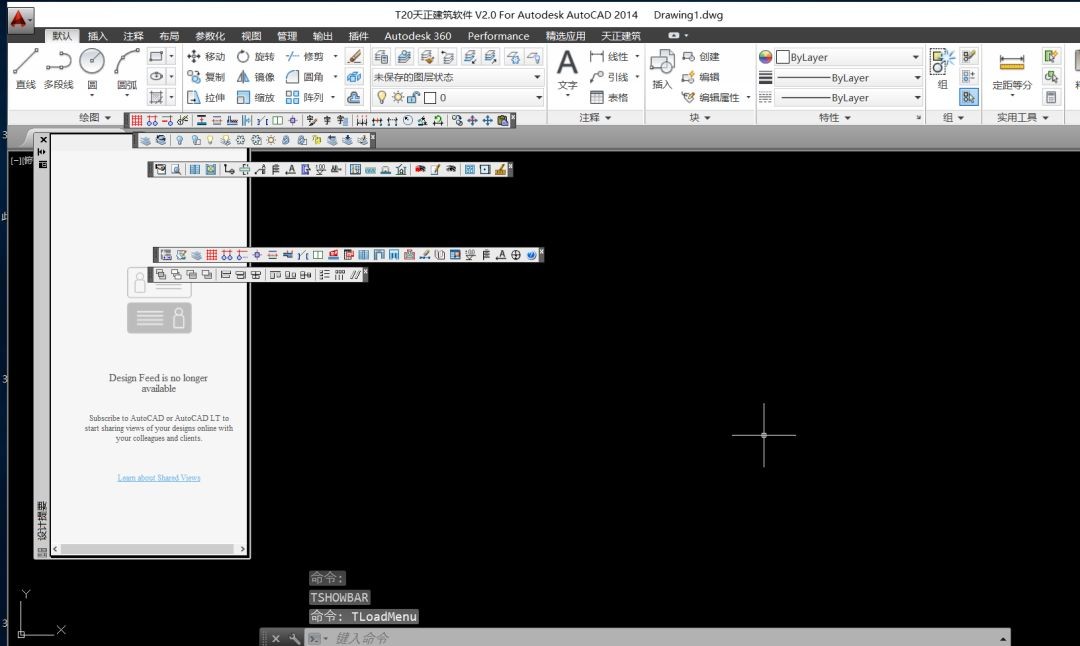This screenshot has width=1080, height=646.
Task: Open the current layer 0 dropdown
Action: click(x=457, y=98)
